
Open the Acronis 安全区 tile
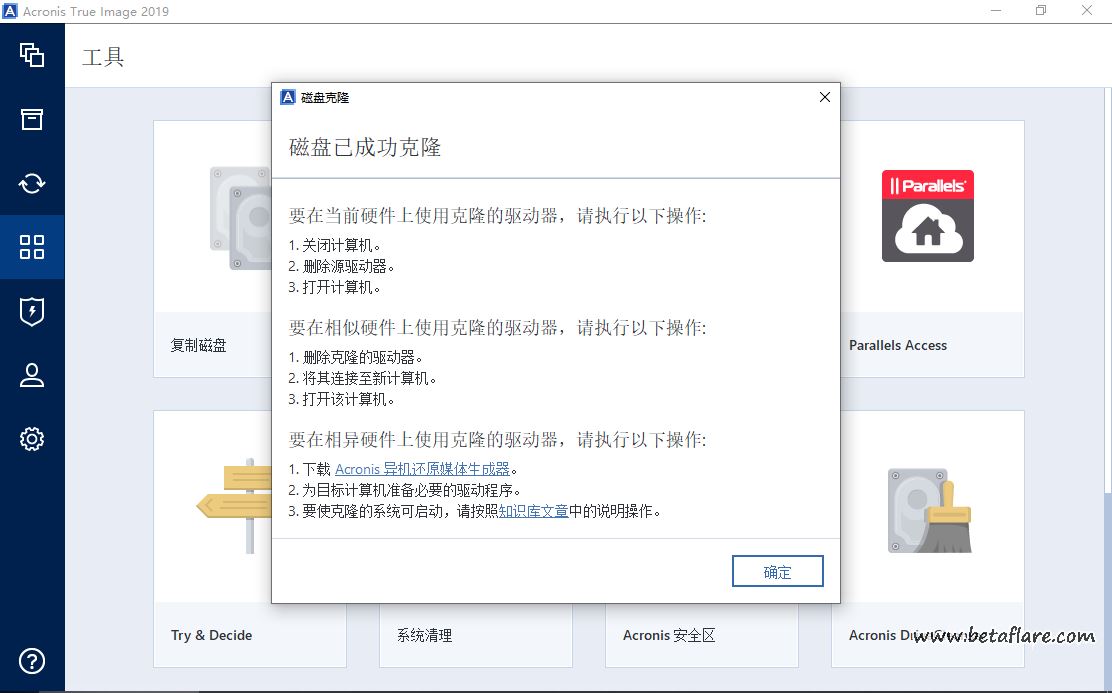pyautogui.click(x=669, y=635)
